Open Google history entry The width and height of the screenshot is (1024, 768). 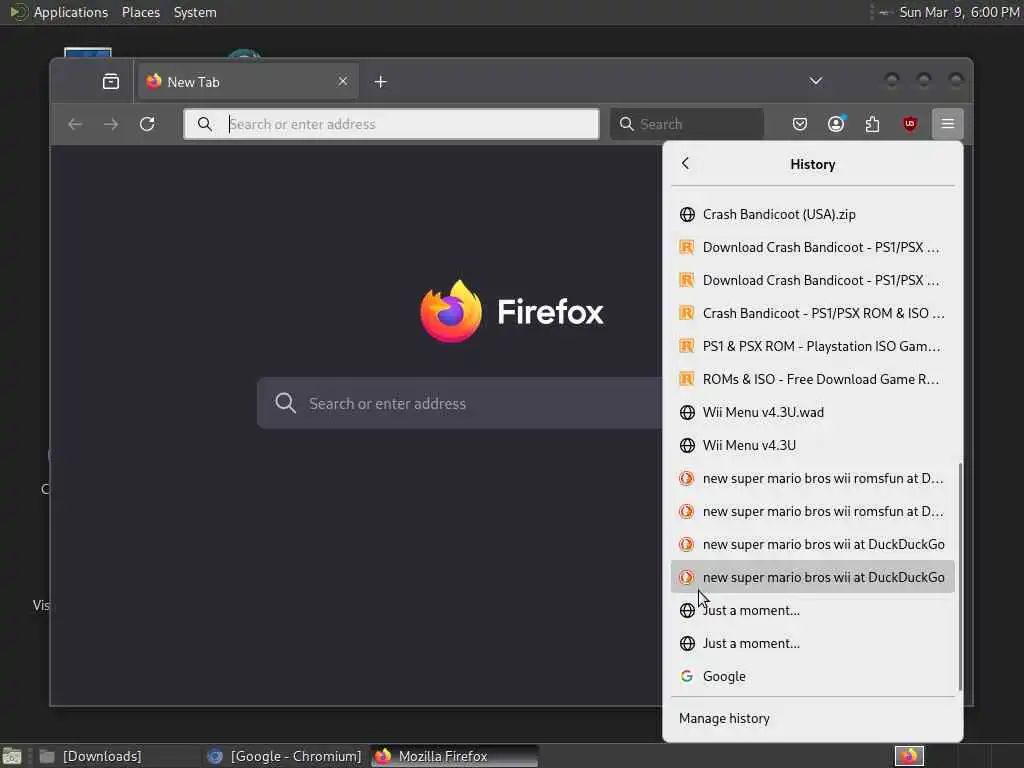pyautogui.click(x=812, y=677)
